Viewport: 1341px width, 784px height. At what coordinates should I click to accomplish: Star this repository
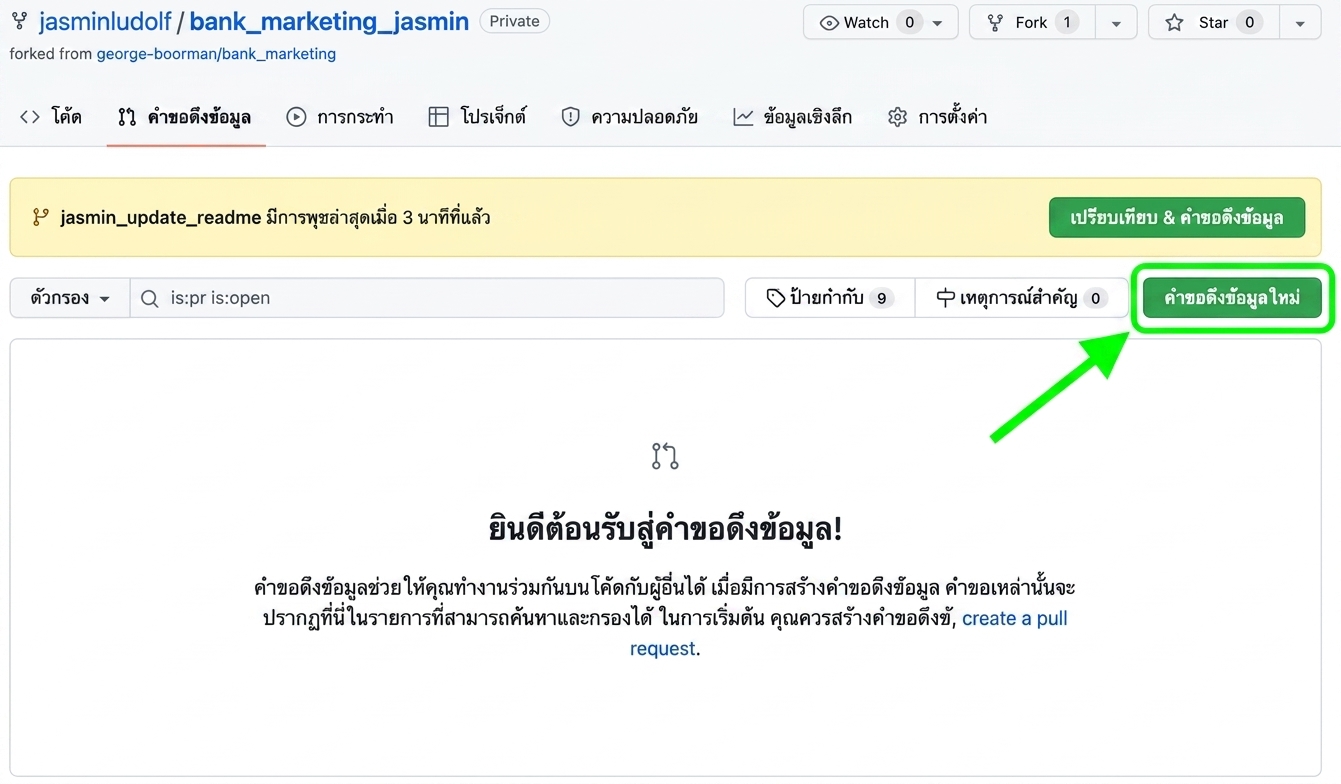(1214, 22)
